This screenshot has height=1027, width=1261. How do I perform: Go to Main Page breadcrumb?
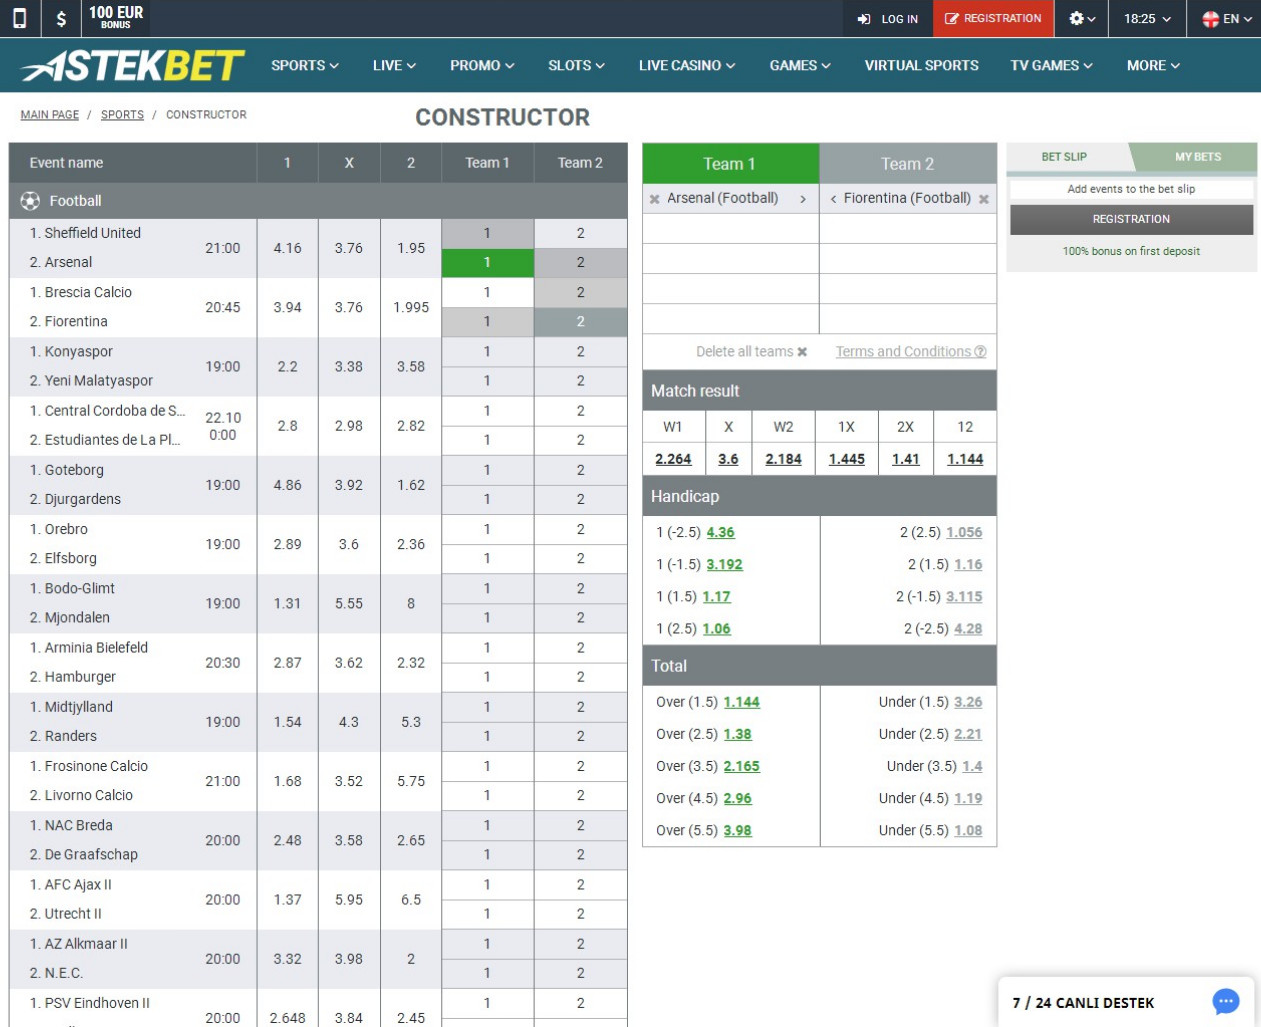point(50,115)
